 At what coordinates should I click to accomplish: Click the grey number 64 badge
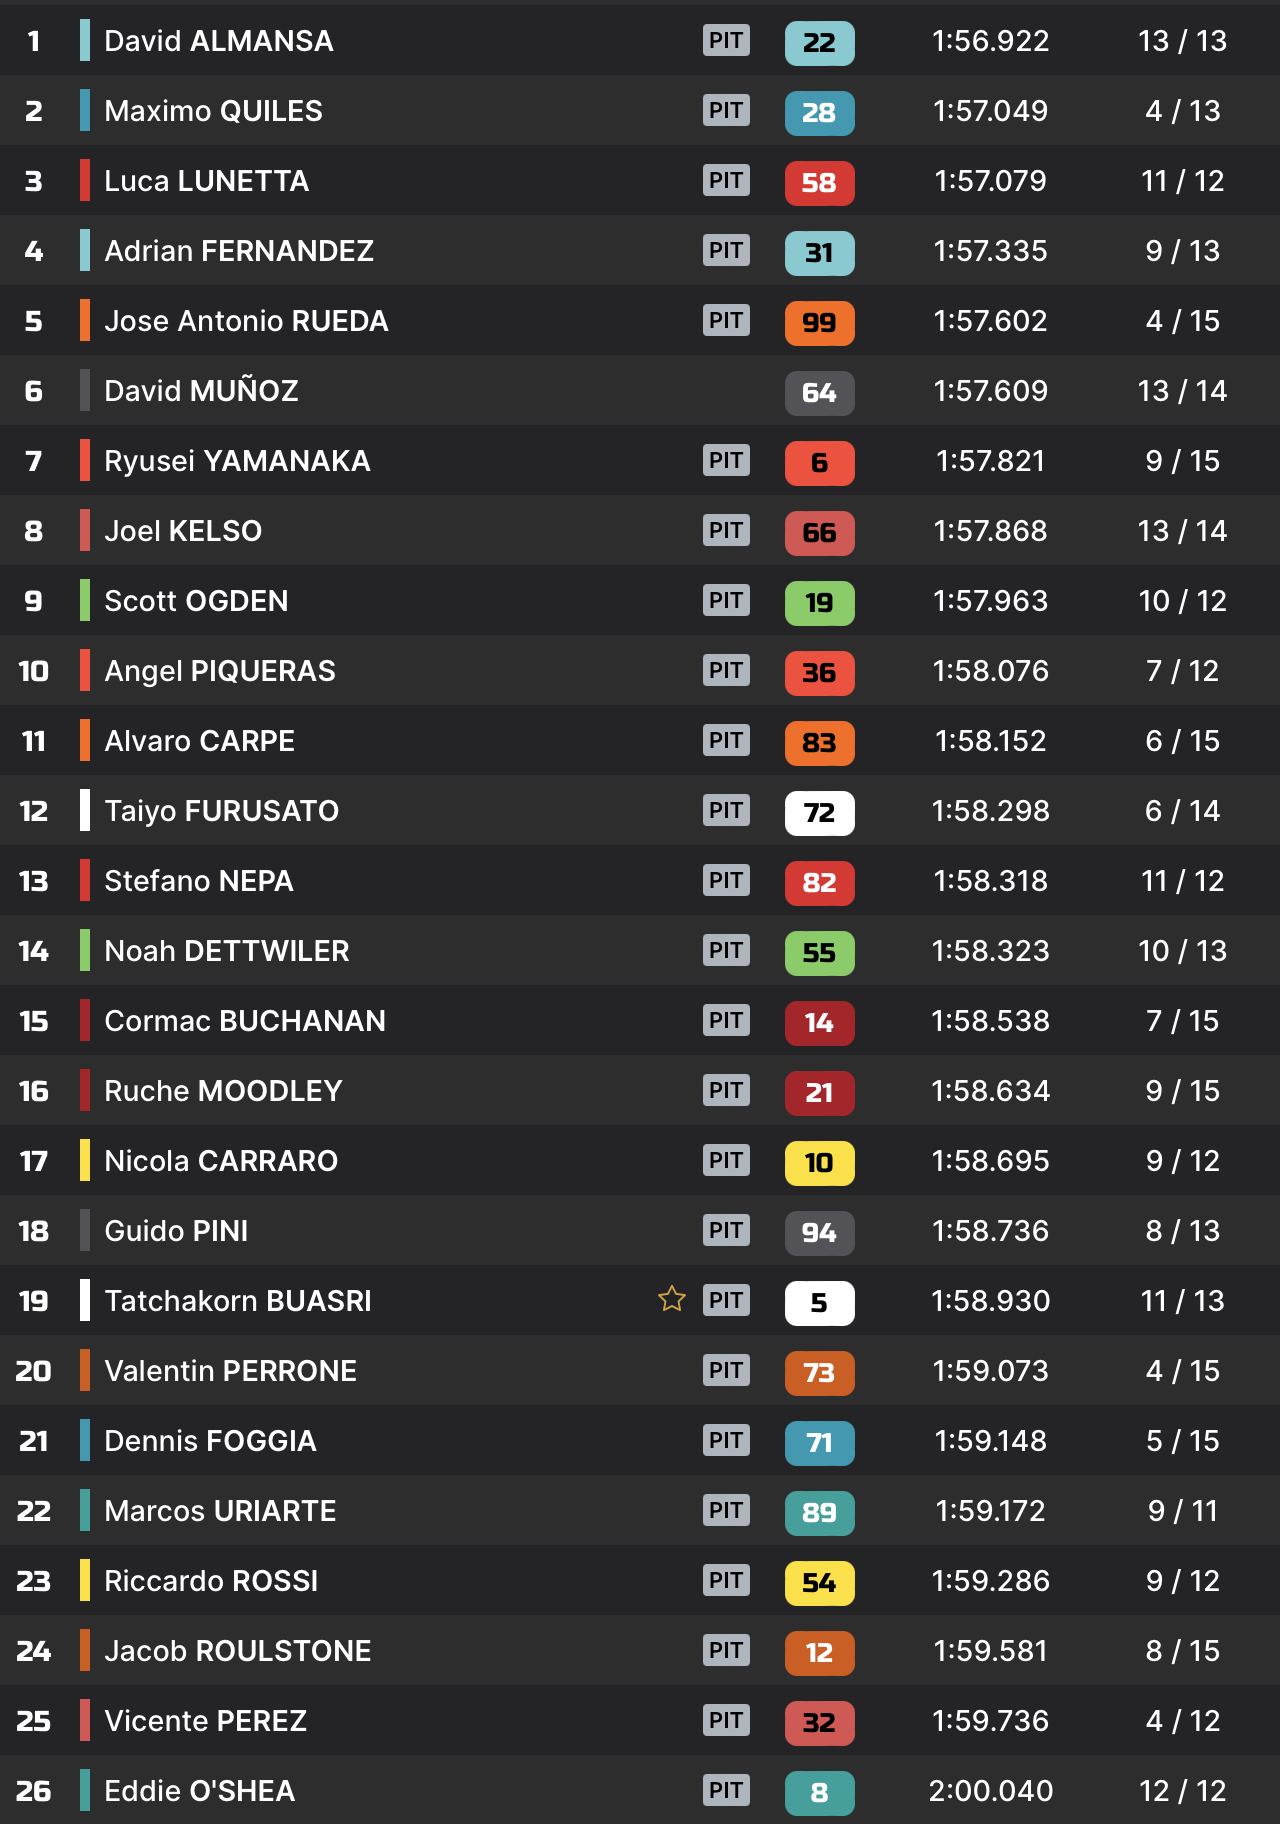point(819,393)
